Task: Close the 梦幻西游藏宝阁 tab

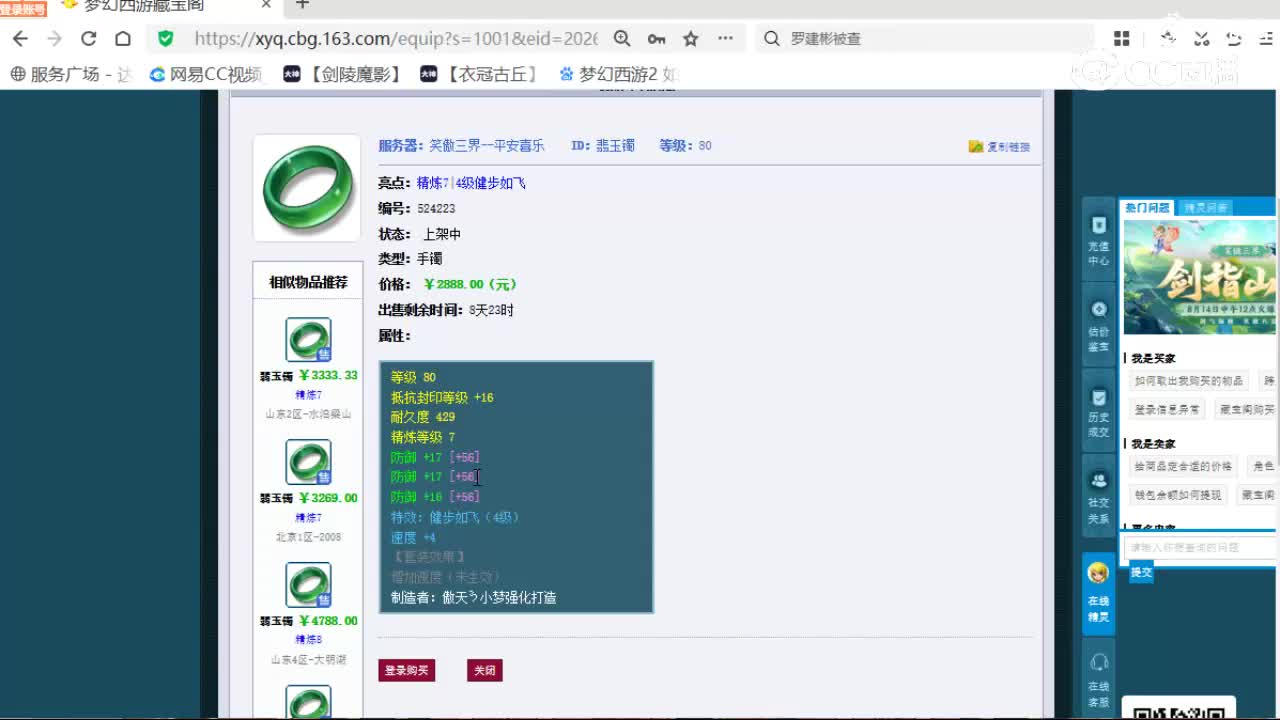Action: 266,5
